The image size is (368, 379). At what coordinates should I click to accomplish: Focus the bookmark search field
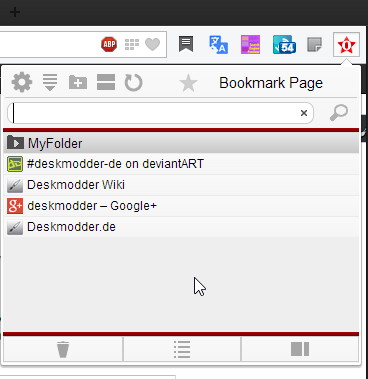pyautogui.click(x=160, y=113)
